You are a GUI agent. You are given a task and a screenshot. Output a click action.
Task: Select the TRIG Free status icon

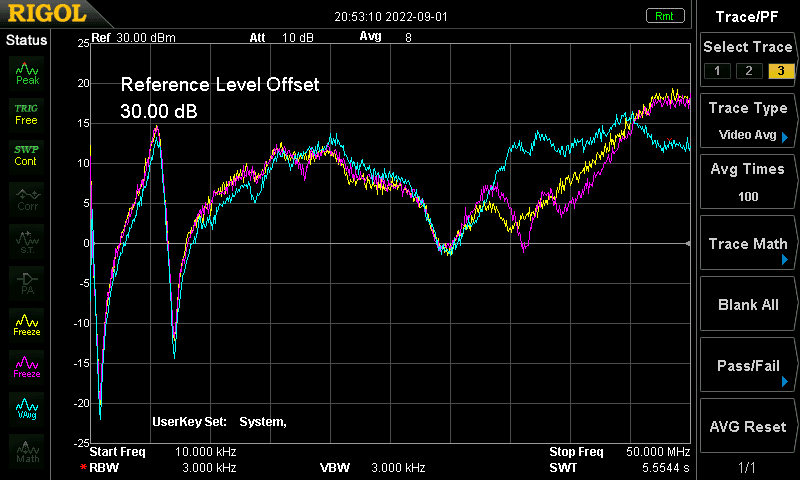point(27,114)
